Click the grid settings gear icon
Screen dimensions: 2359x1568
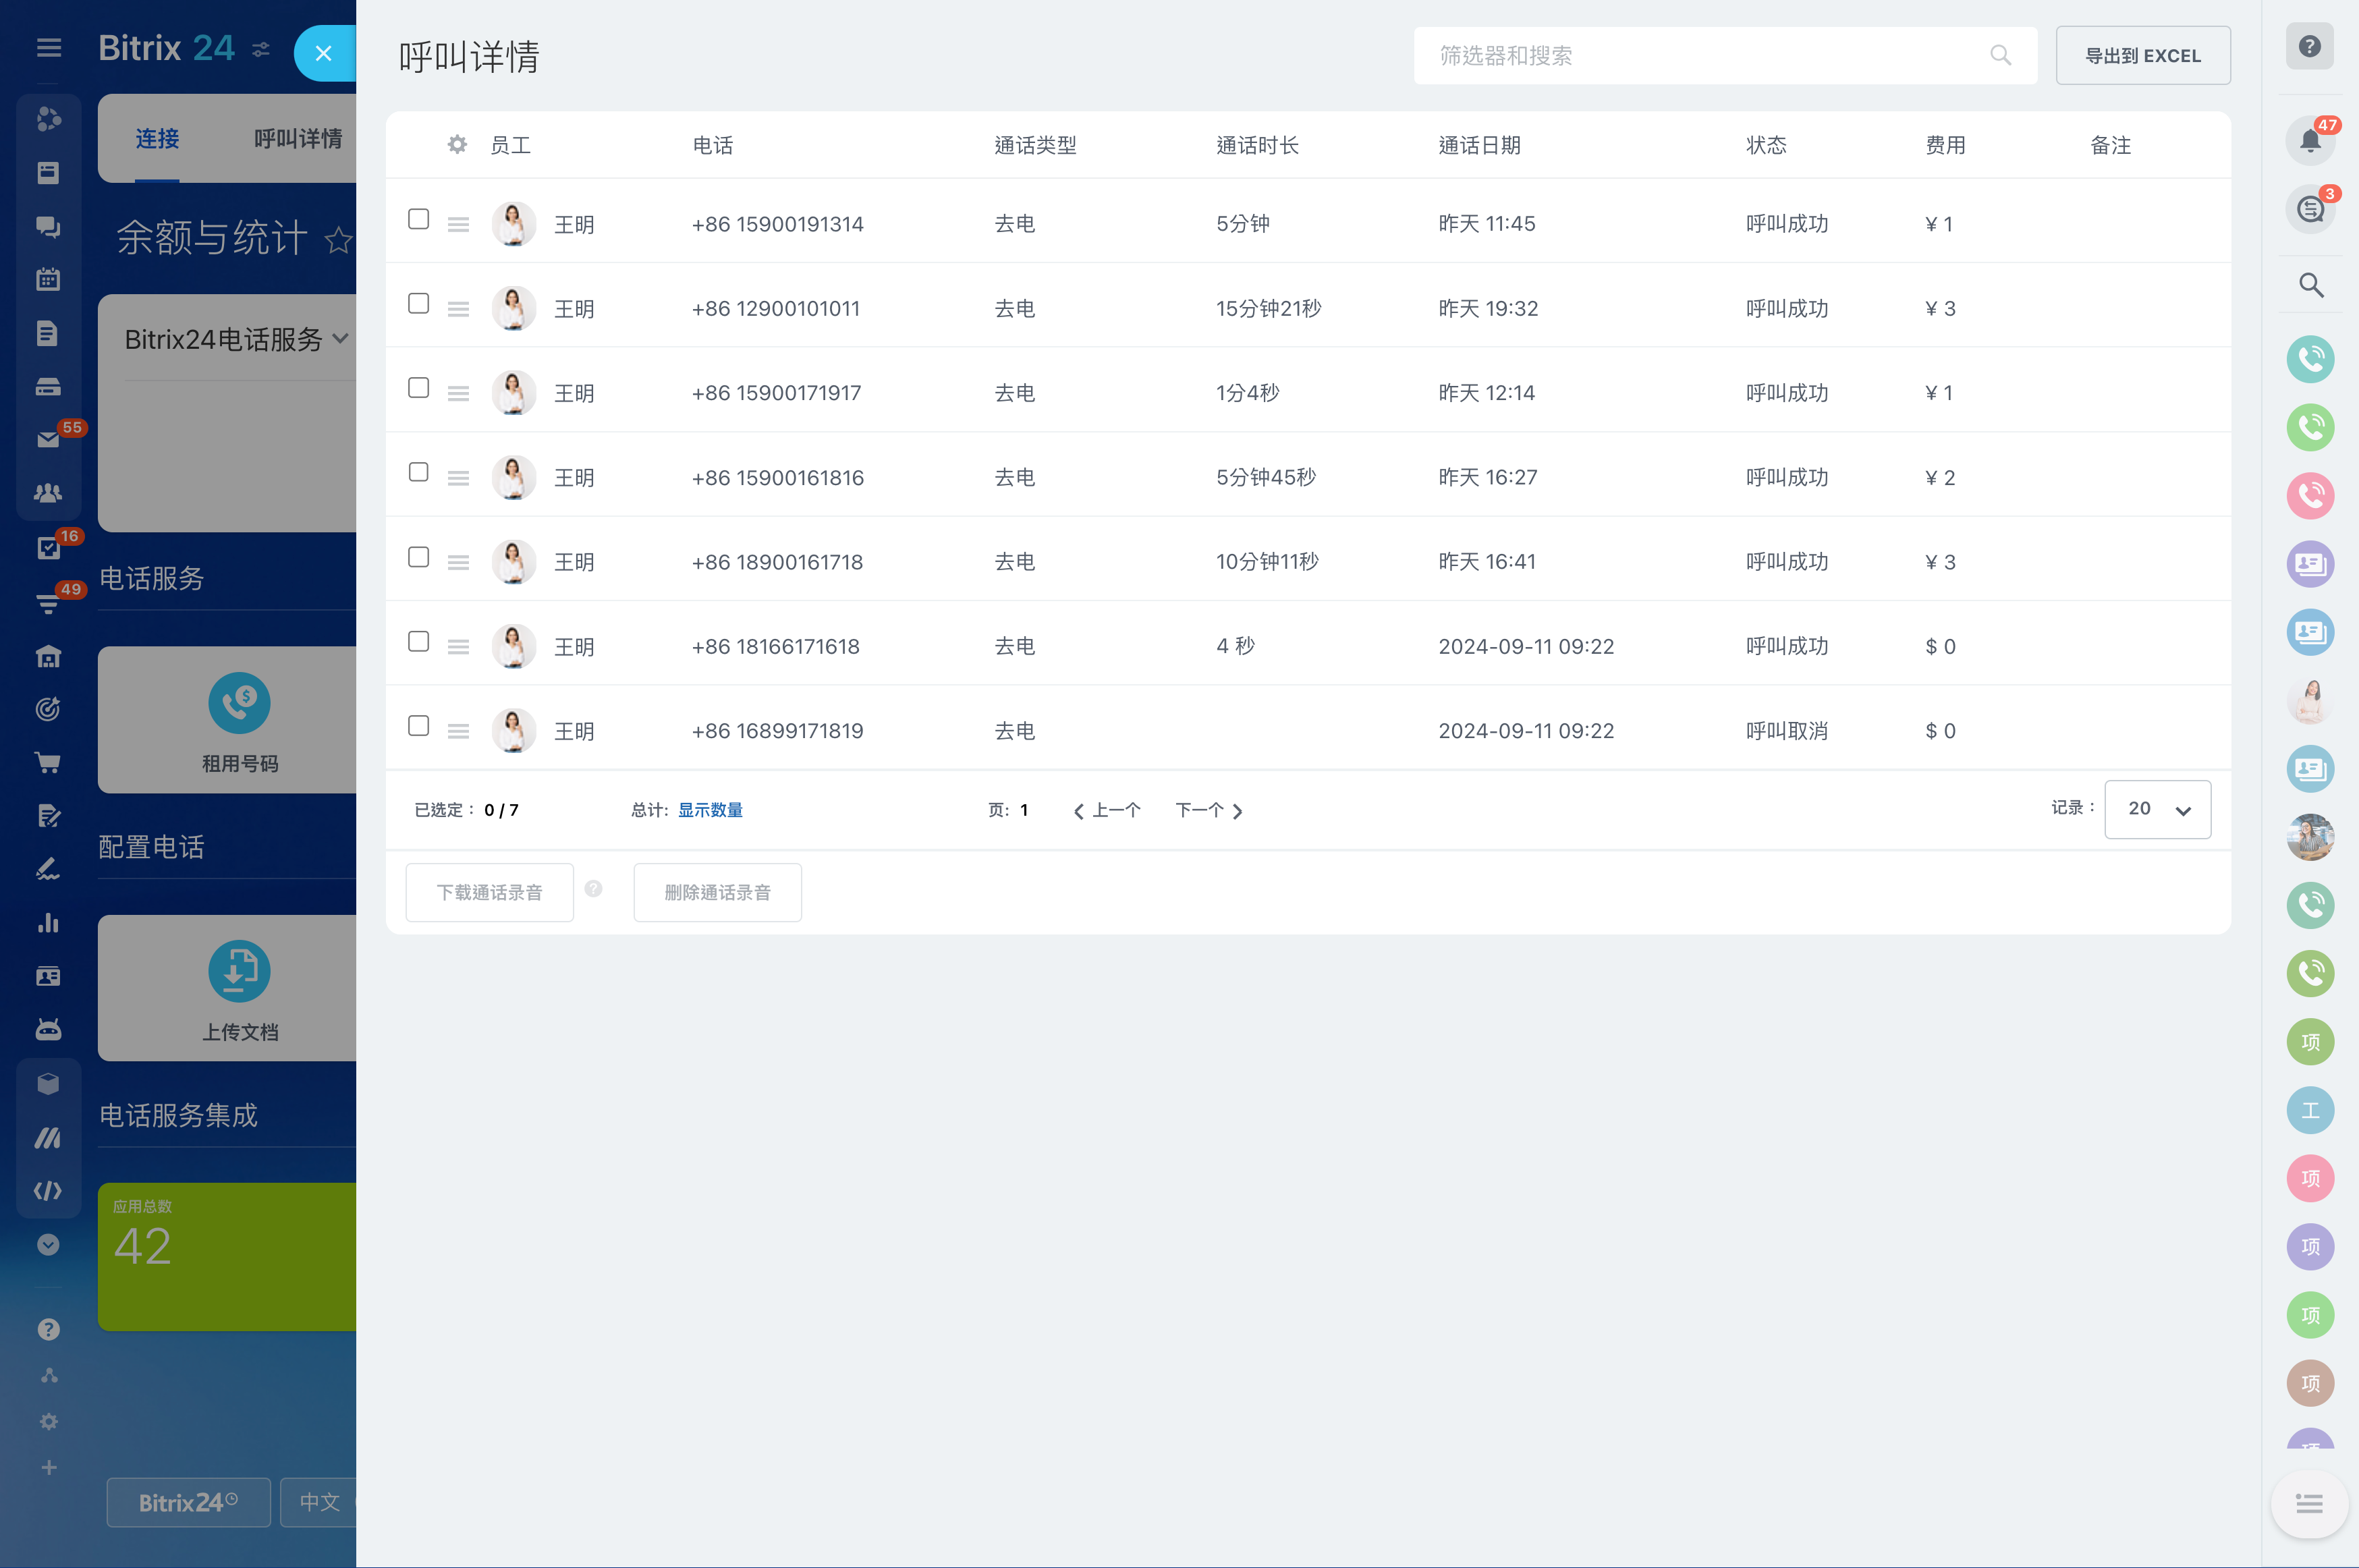coord(457,145)
